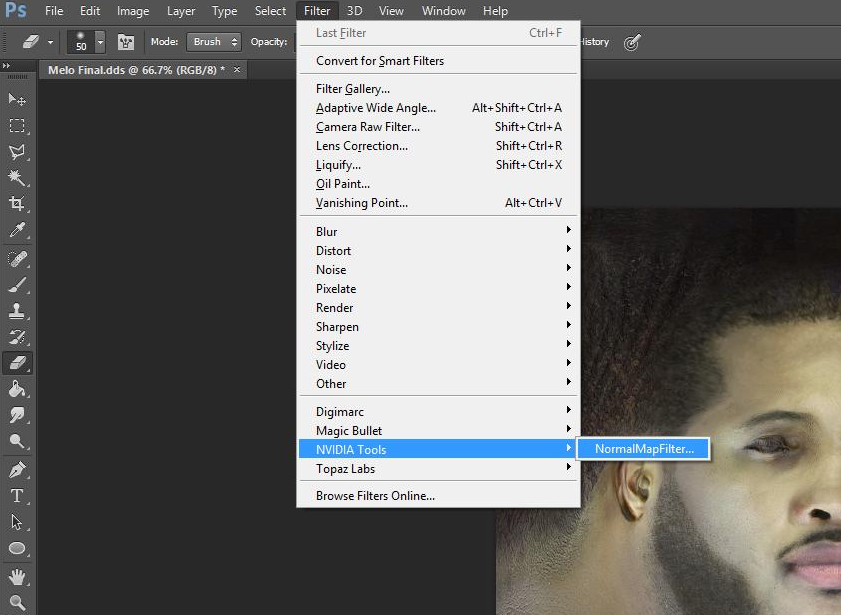
Task: Open Lens Correction filter
Action: point(438,146)
